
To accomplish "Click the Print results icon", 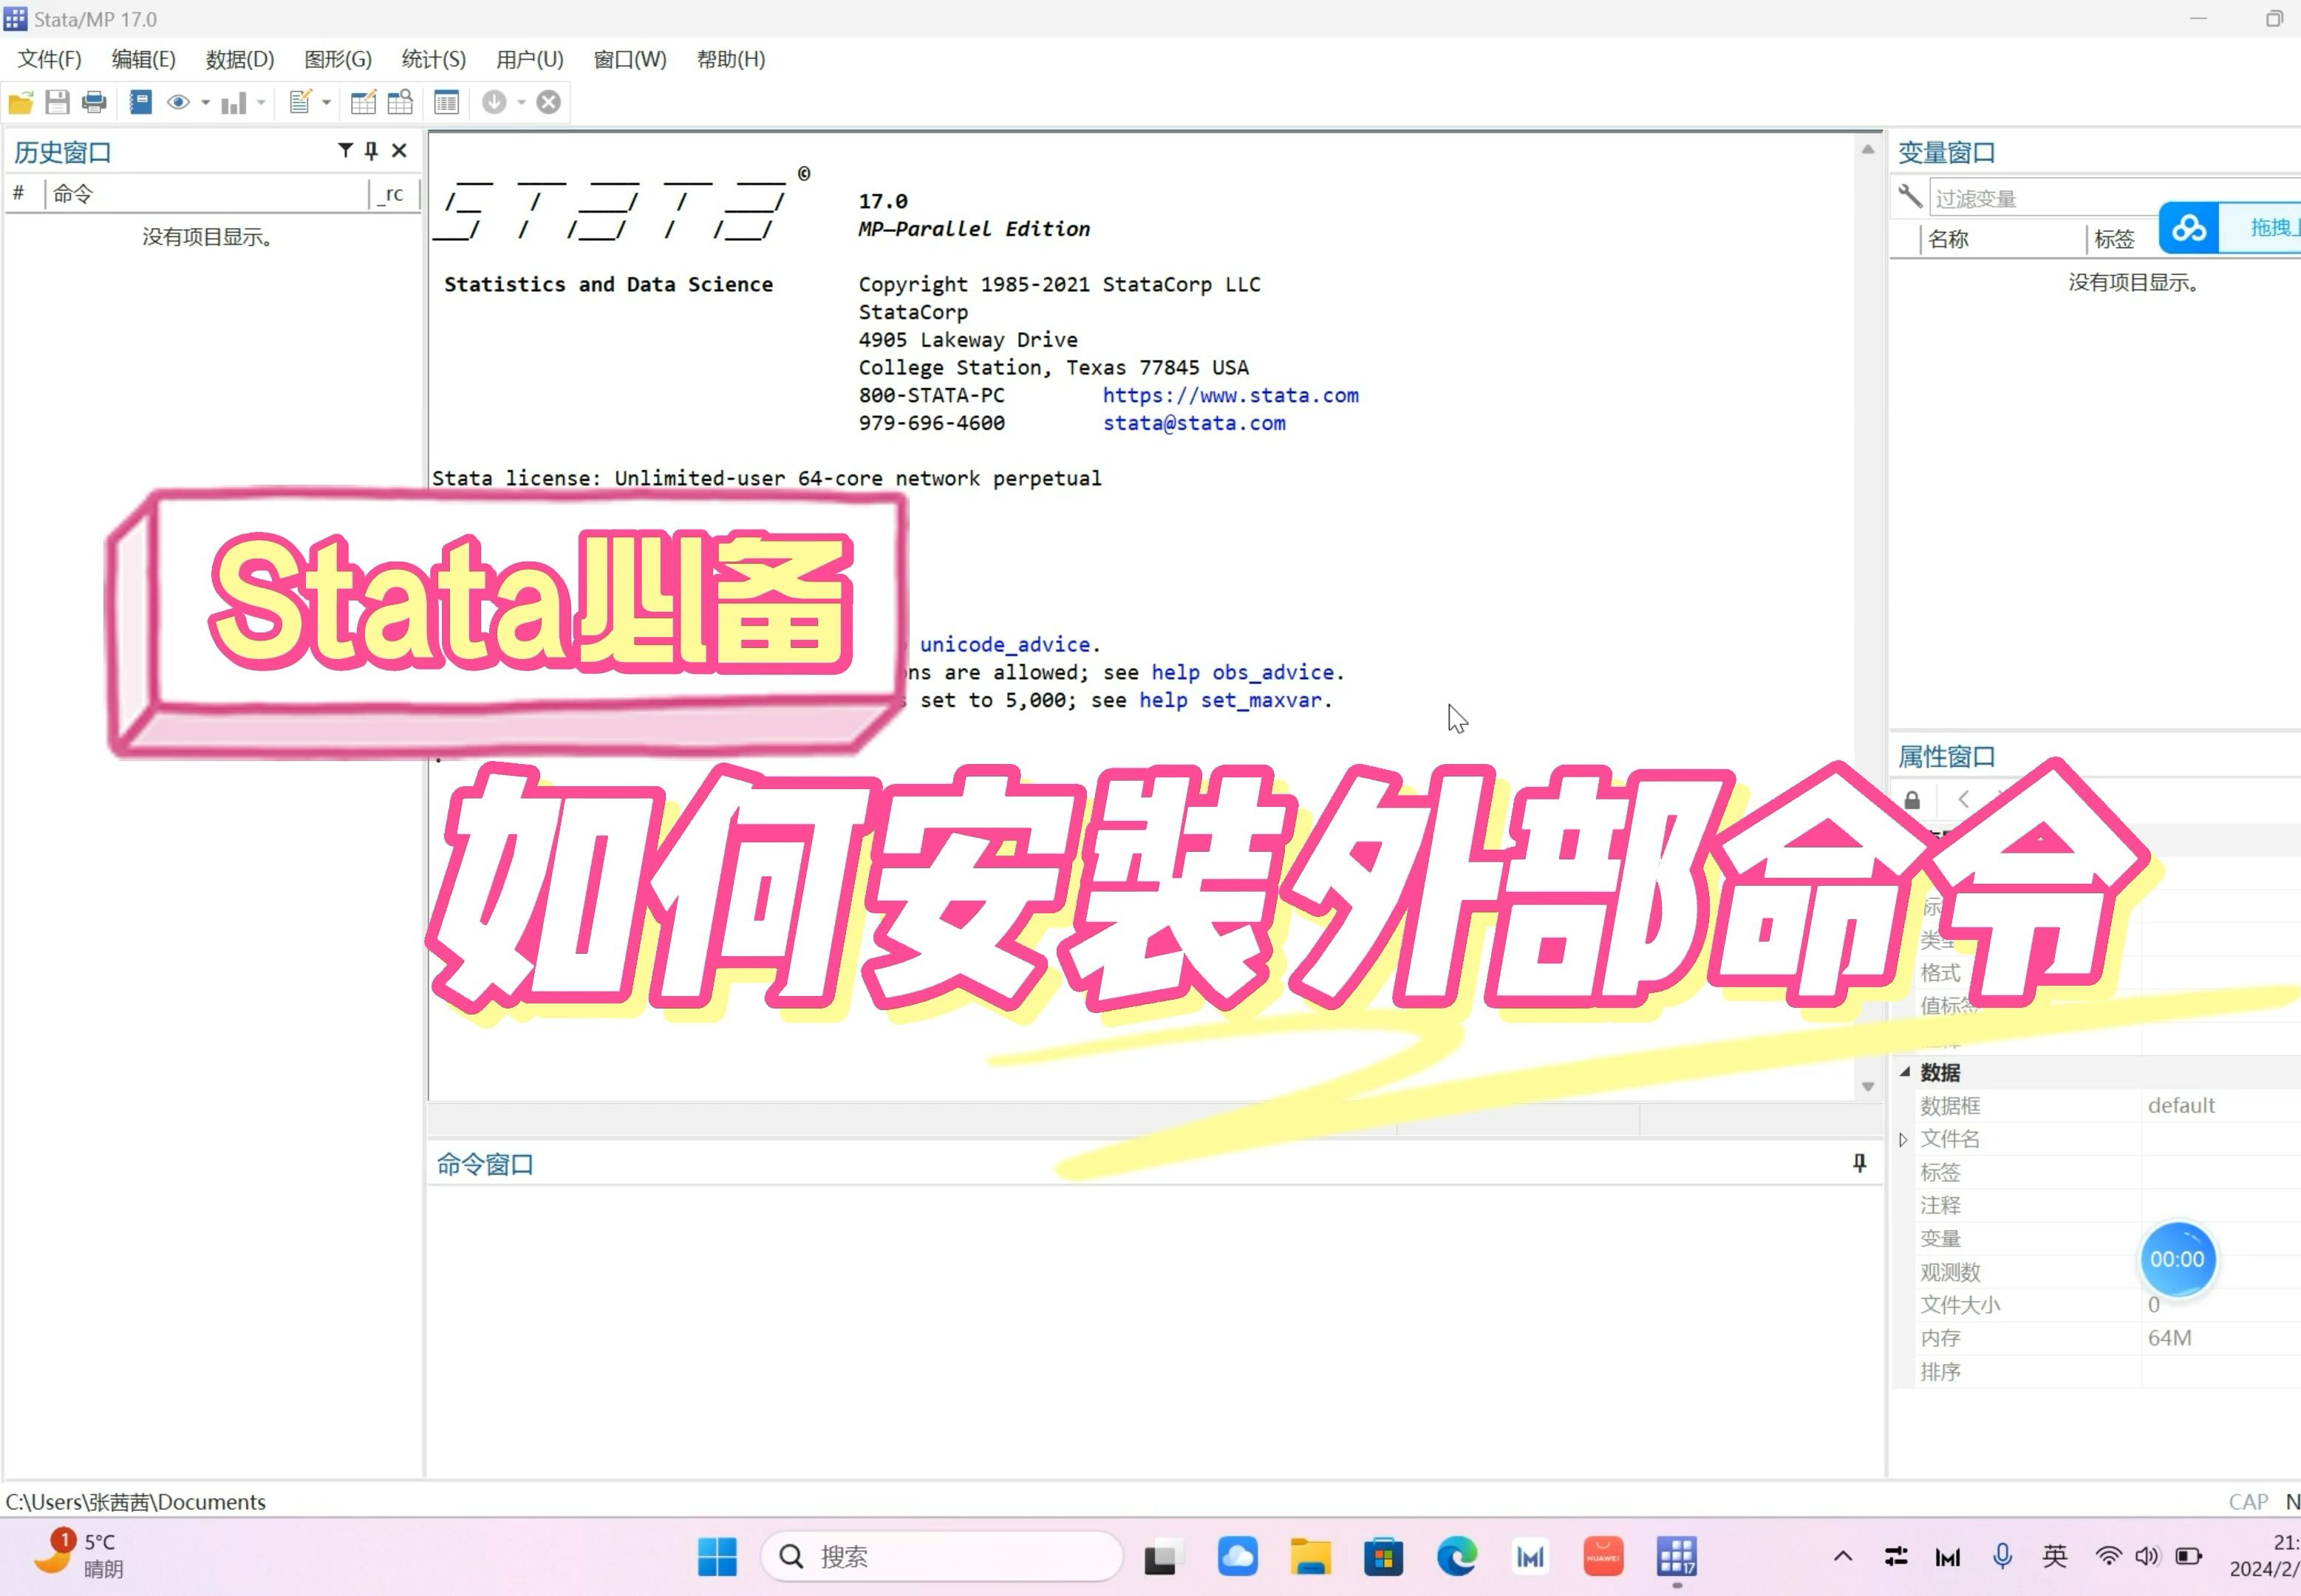I will [94, 102].
